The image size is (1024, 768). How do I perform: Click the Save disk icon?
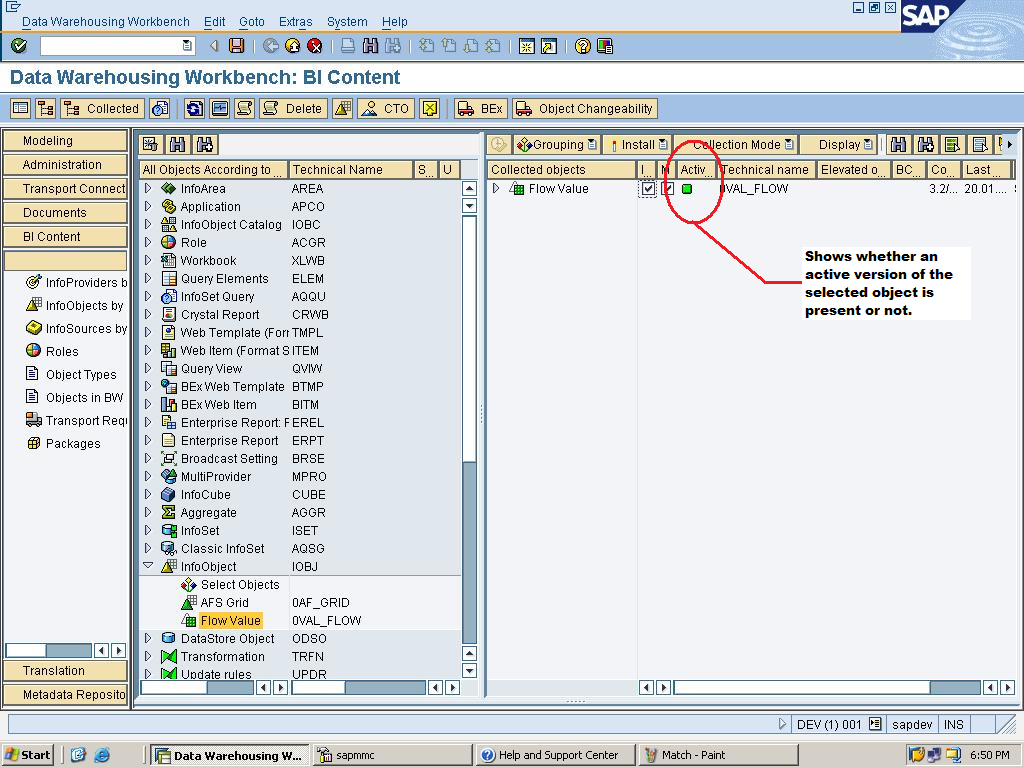click(236, 46)
